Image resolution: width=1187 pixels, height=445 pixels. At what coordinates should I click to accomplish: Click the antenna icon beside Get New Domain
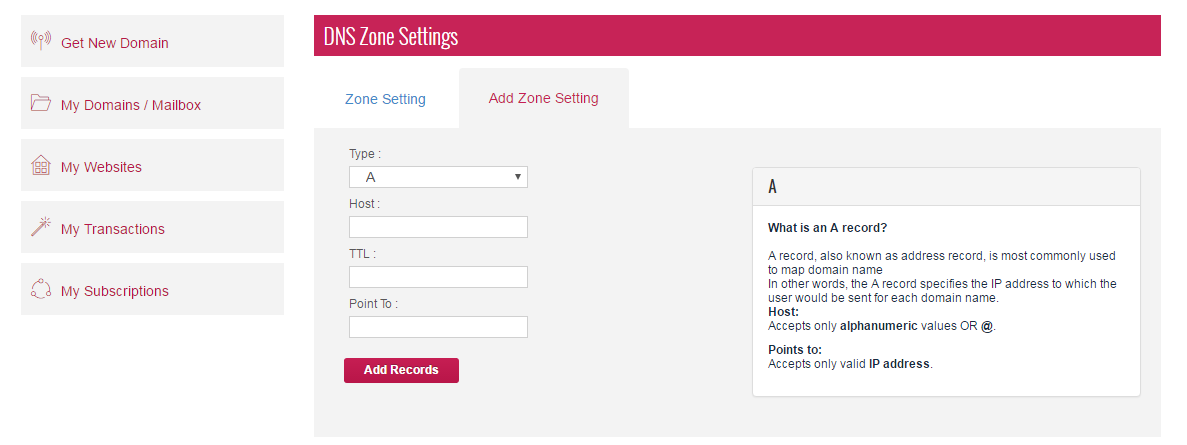point(41,41)
